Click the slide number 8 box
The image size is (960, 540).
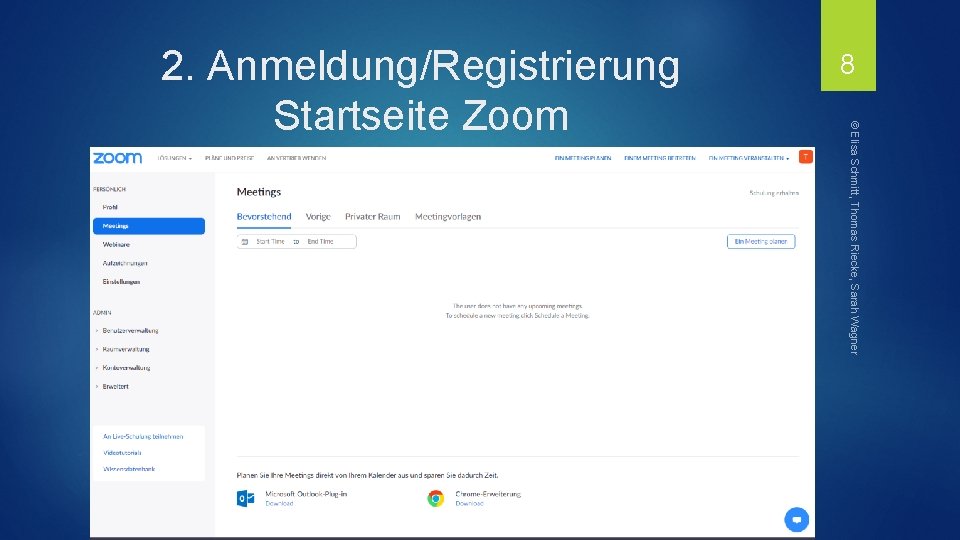click(x=848, y=45)
